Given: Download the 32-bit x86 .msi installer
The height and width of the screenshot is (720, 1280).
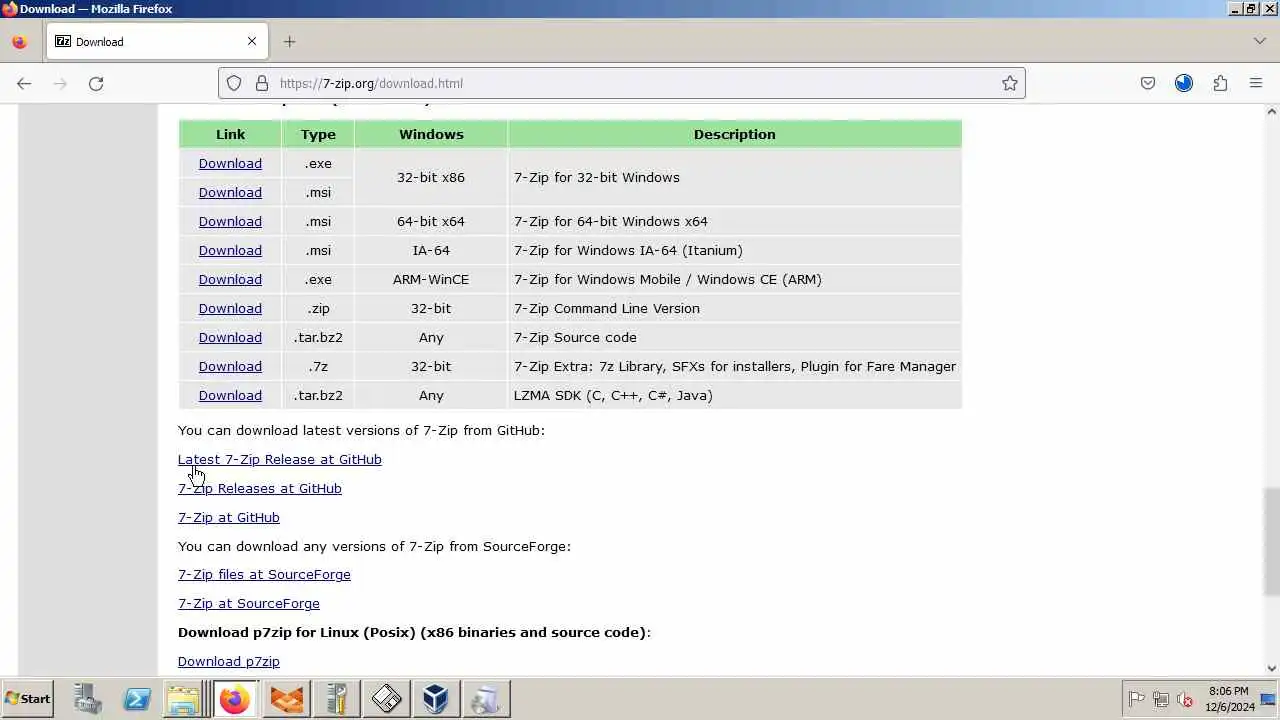Looking at the screenshot, I should pos(230,193).
